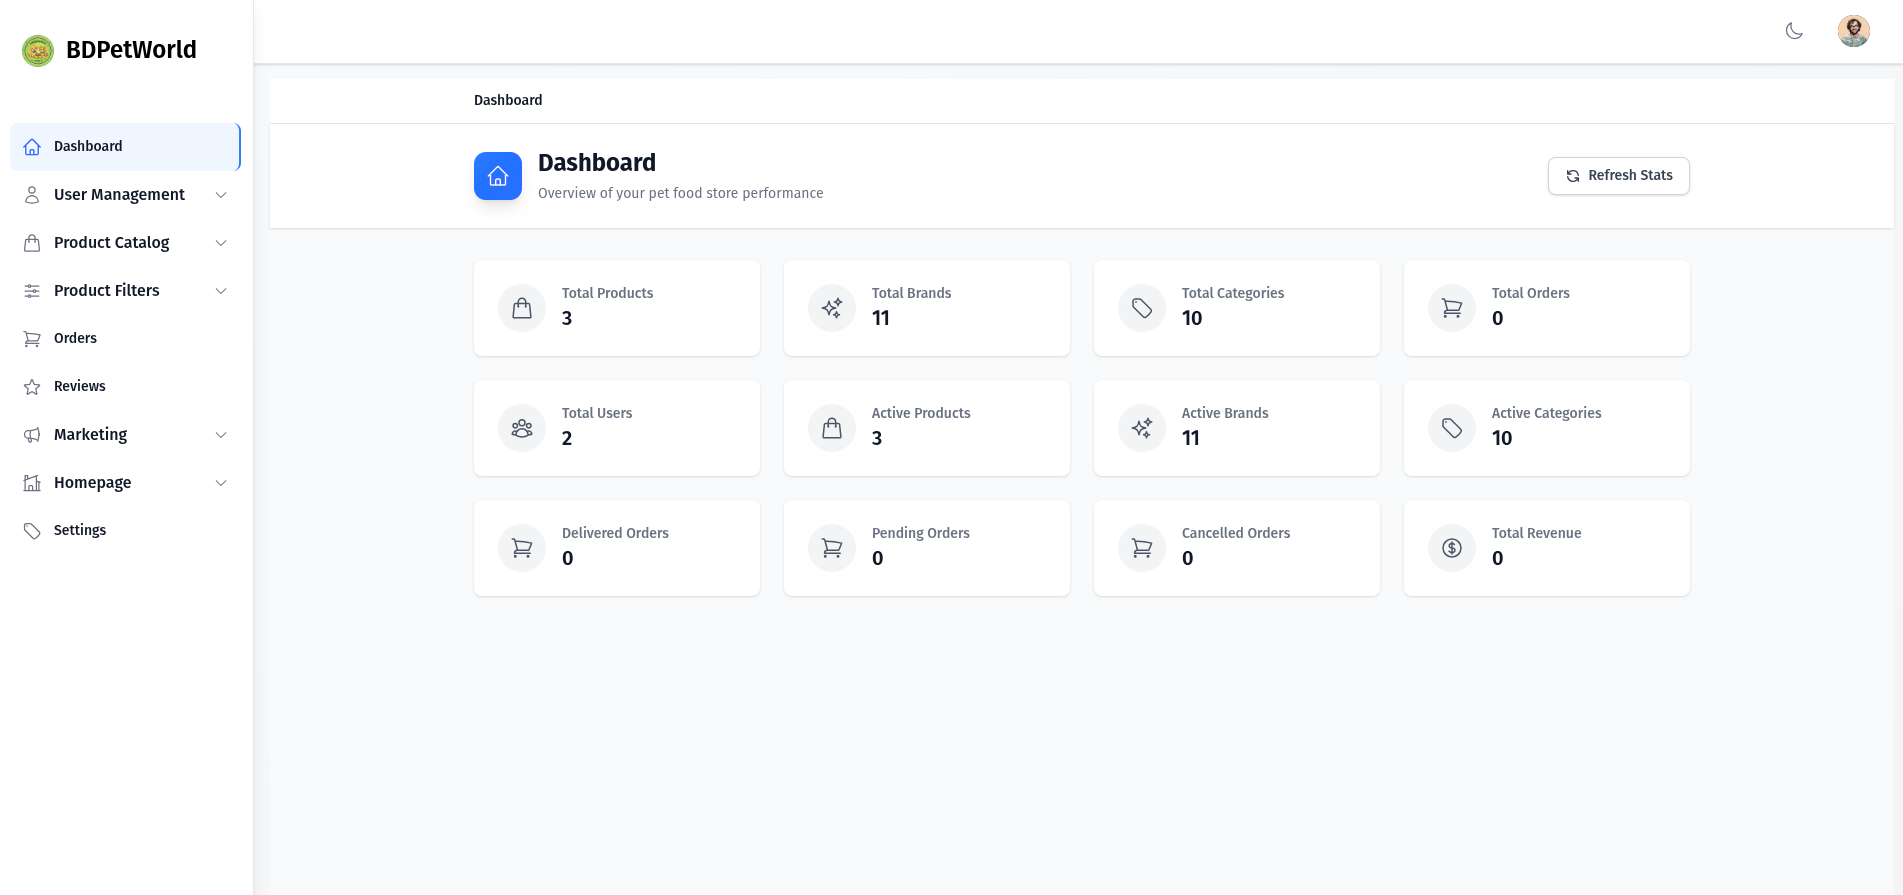The height and width of the screenshot is (895, 1903).
Task: Click the Orders cart icon in sidebar
Action: (32, 339)
